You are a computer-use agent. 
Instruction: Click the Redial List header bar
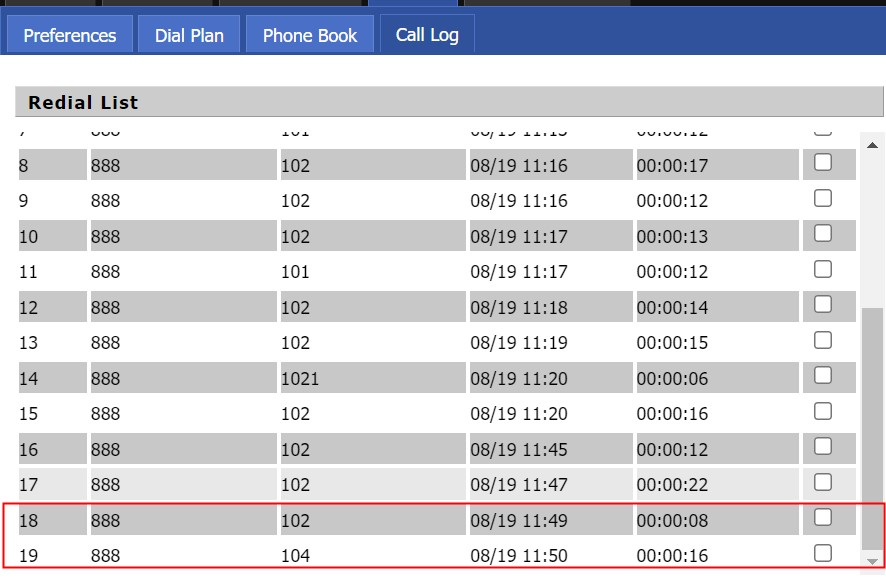(449, 102)
